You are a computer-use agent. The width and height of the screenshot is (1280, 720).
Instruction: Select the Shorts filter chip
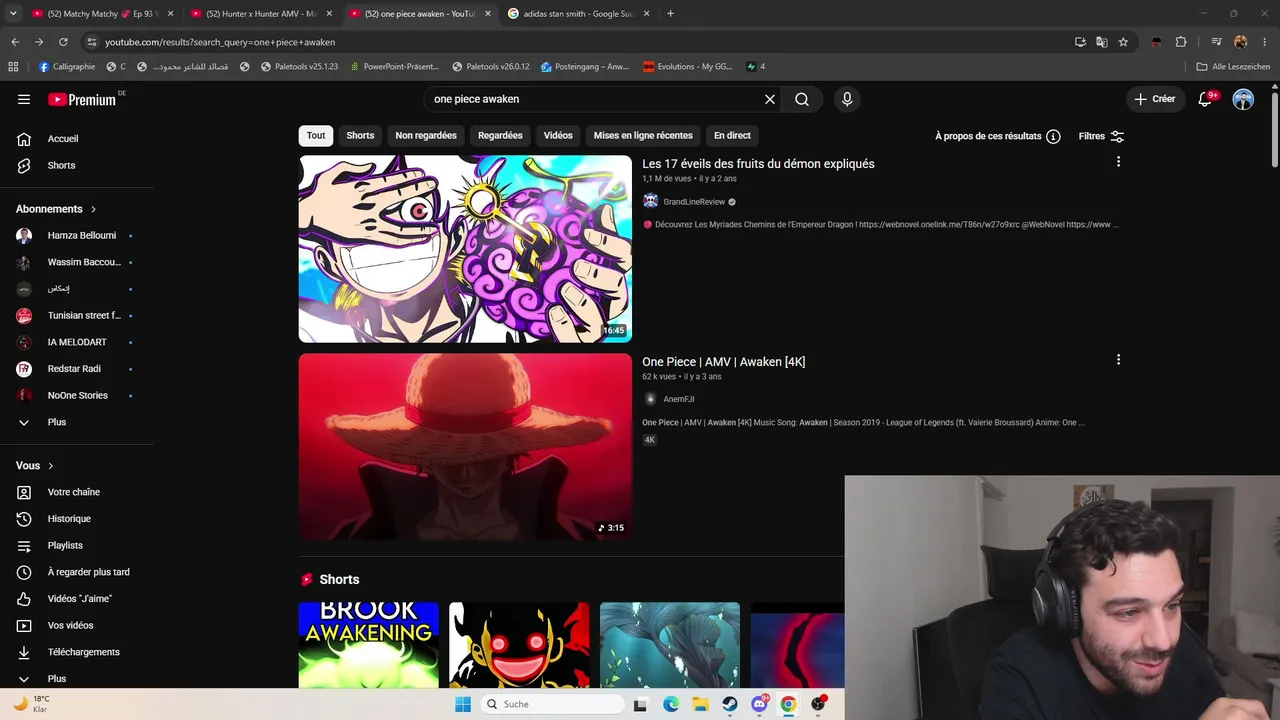click(x=360, y=136)
